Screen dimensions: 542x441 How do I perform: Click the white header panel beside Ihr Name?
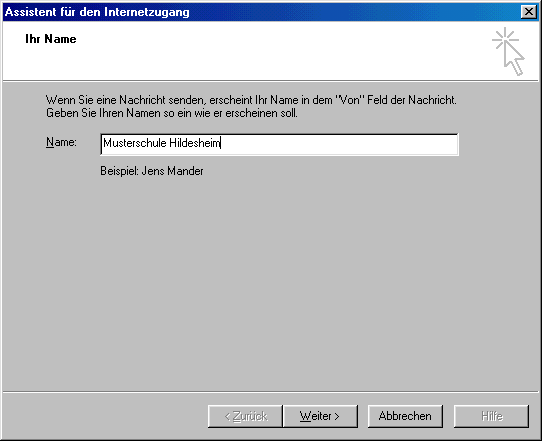pyautogui.click(x=277, y=52)
